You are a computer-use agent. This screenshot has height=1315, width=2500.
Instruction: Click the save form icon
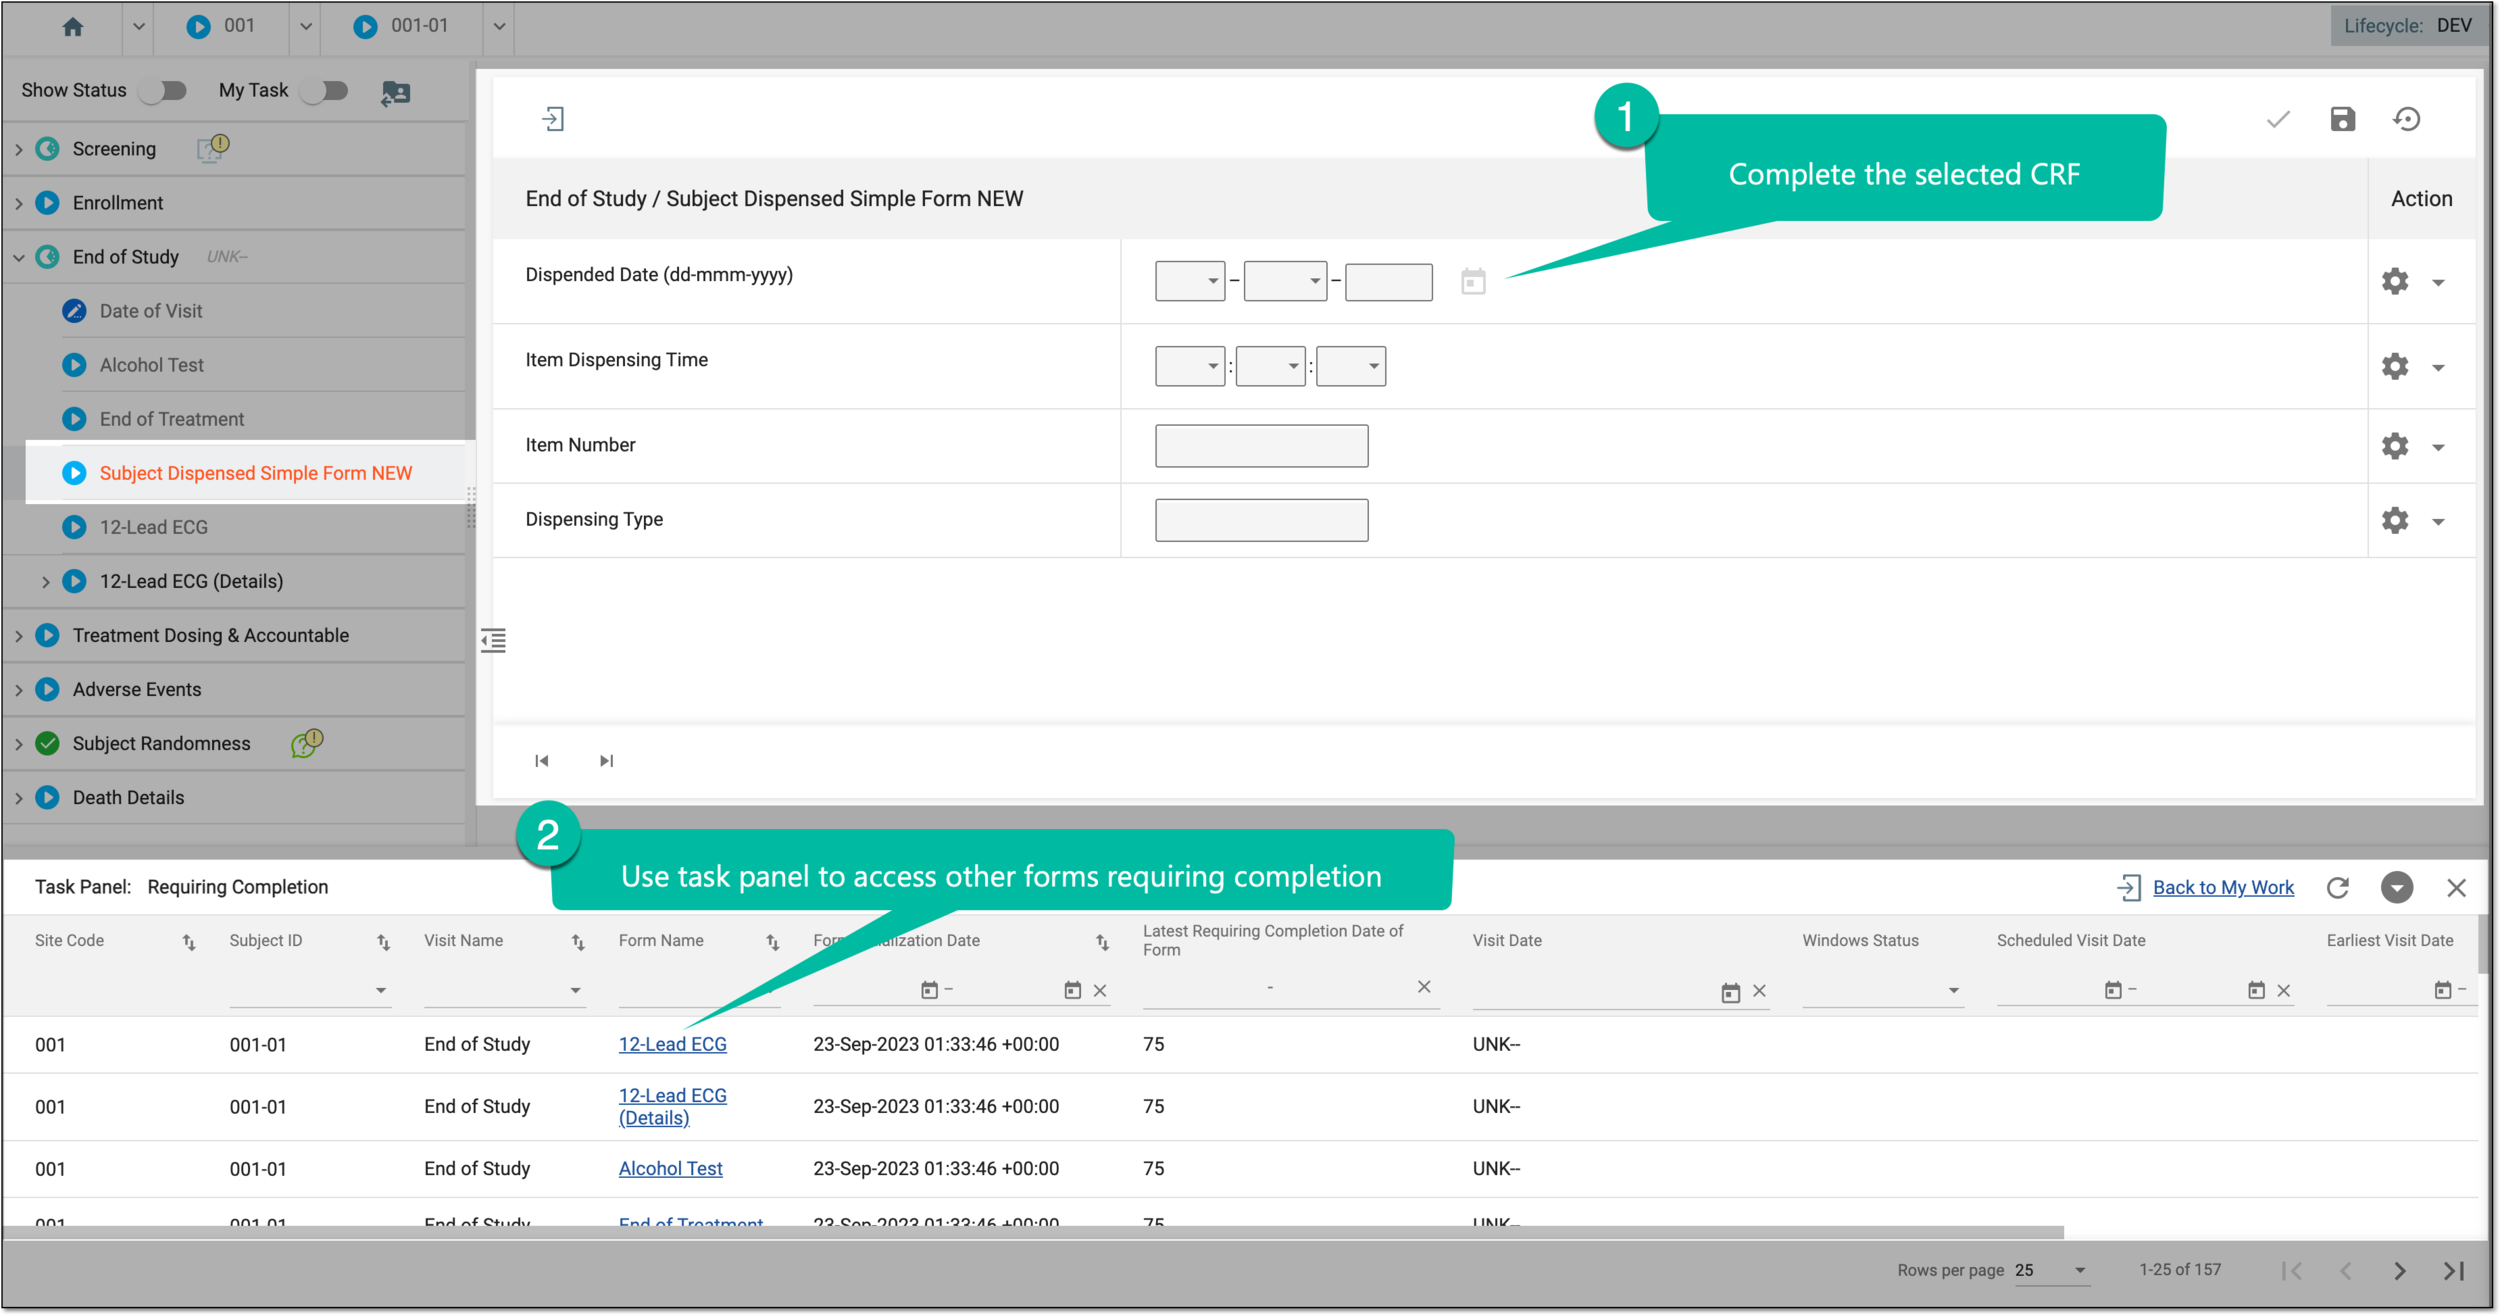tap(2343, 119)
